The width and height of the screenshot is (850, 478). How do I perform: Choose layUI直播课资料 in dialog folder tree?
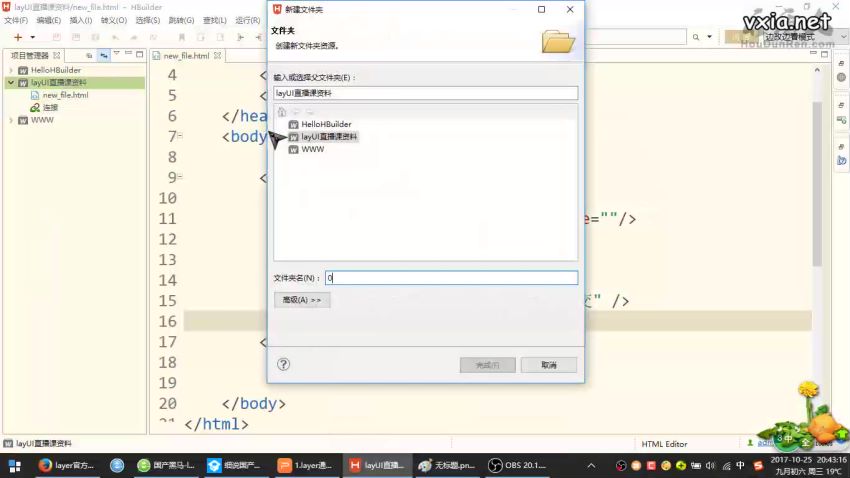point(329,137)
